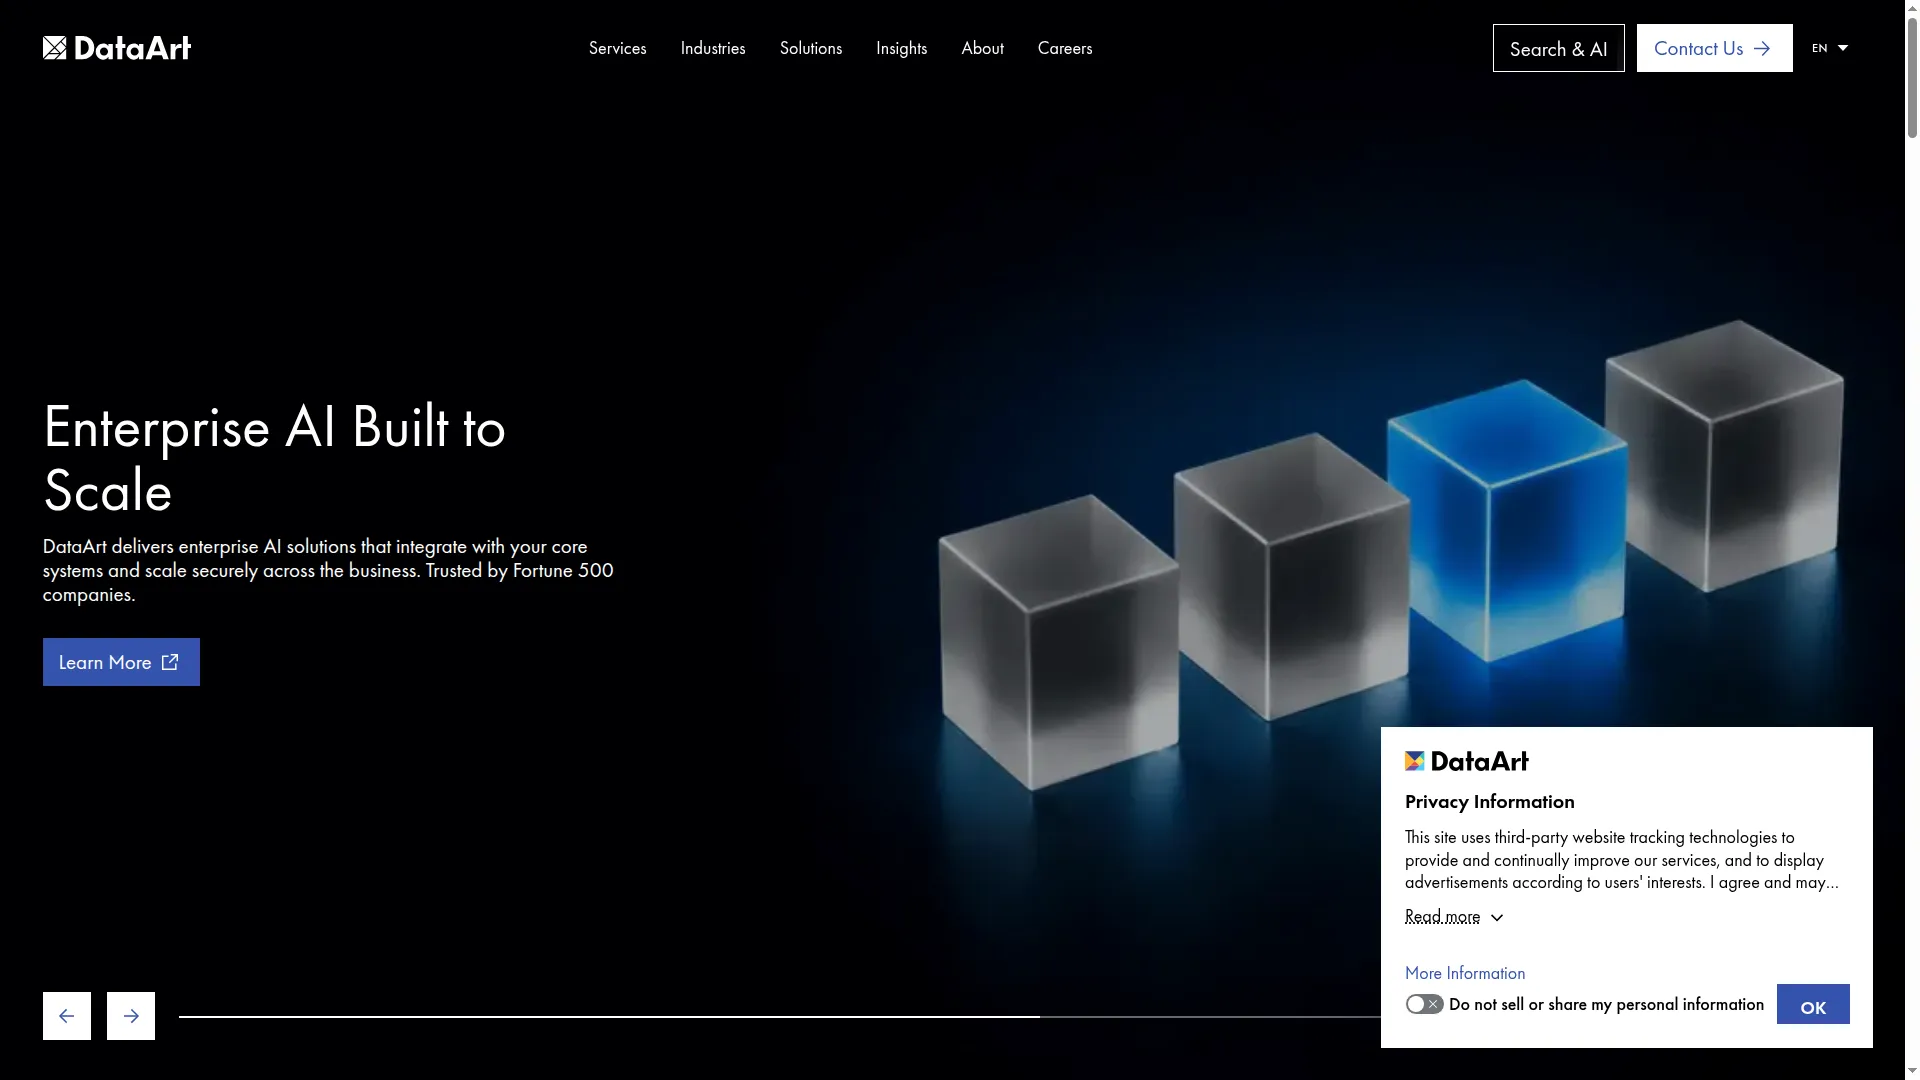Open the Services menu
The height and width of the screenshot is (1080, 1920).
click(617, 48)
